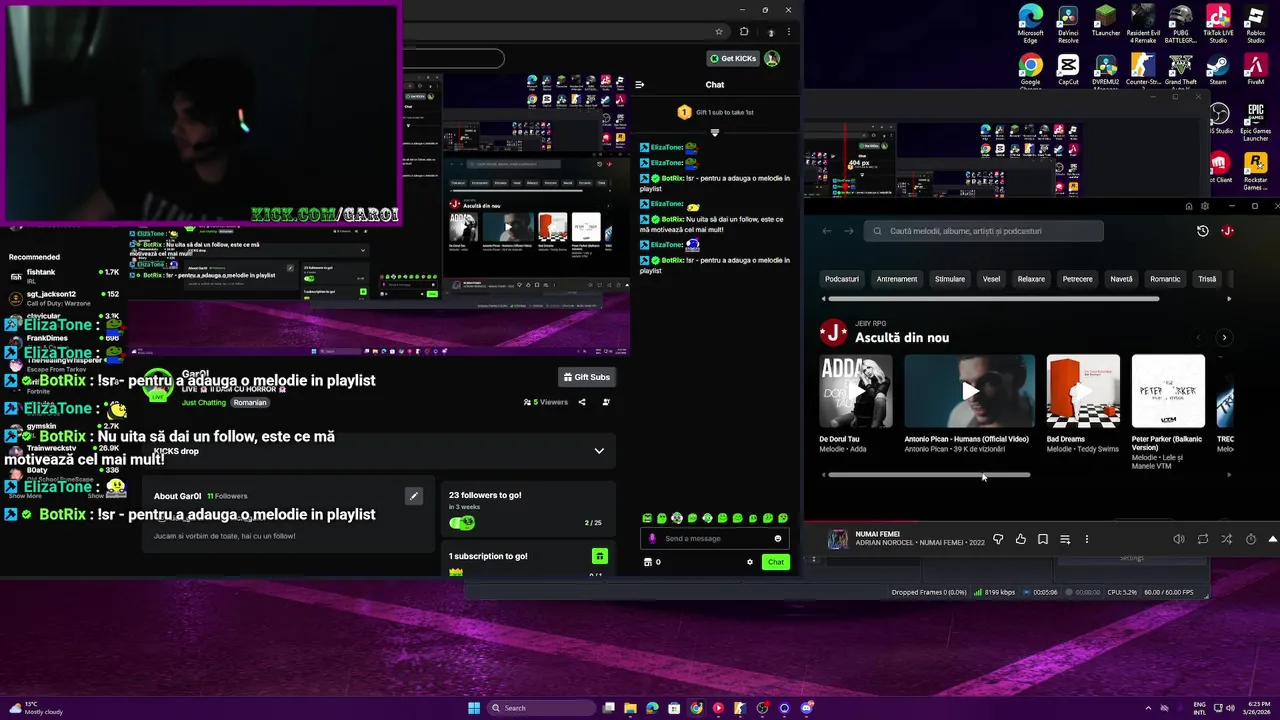Click the Gift Subs button
This screenshot has height=720, width=1280.
586,377
